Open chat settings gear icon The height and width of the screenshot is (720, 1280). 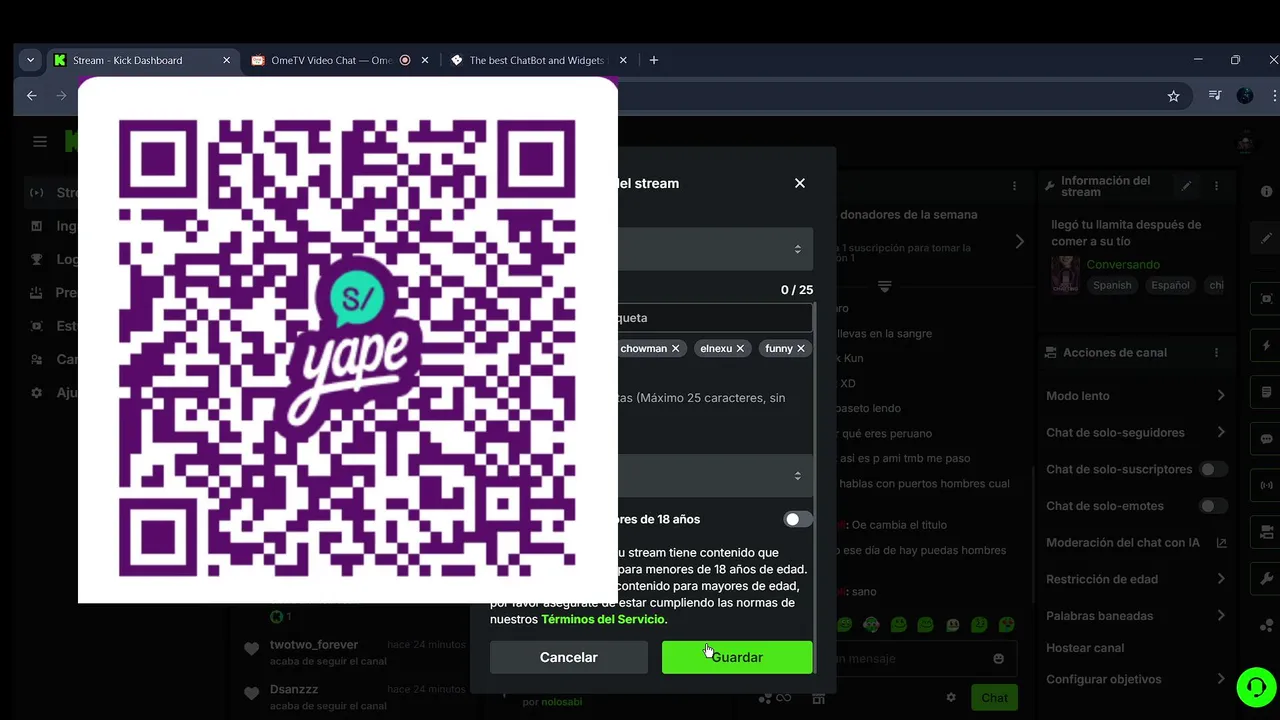pos(951,697)
